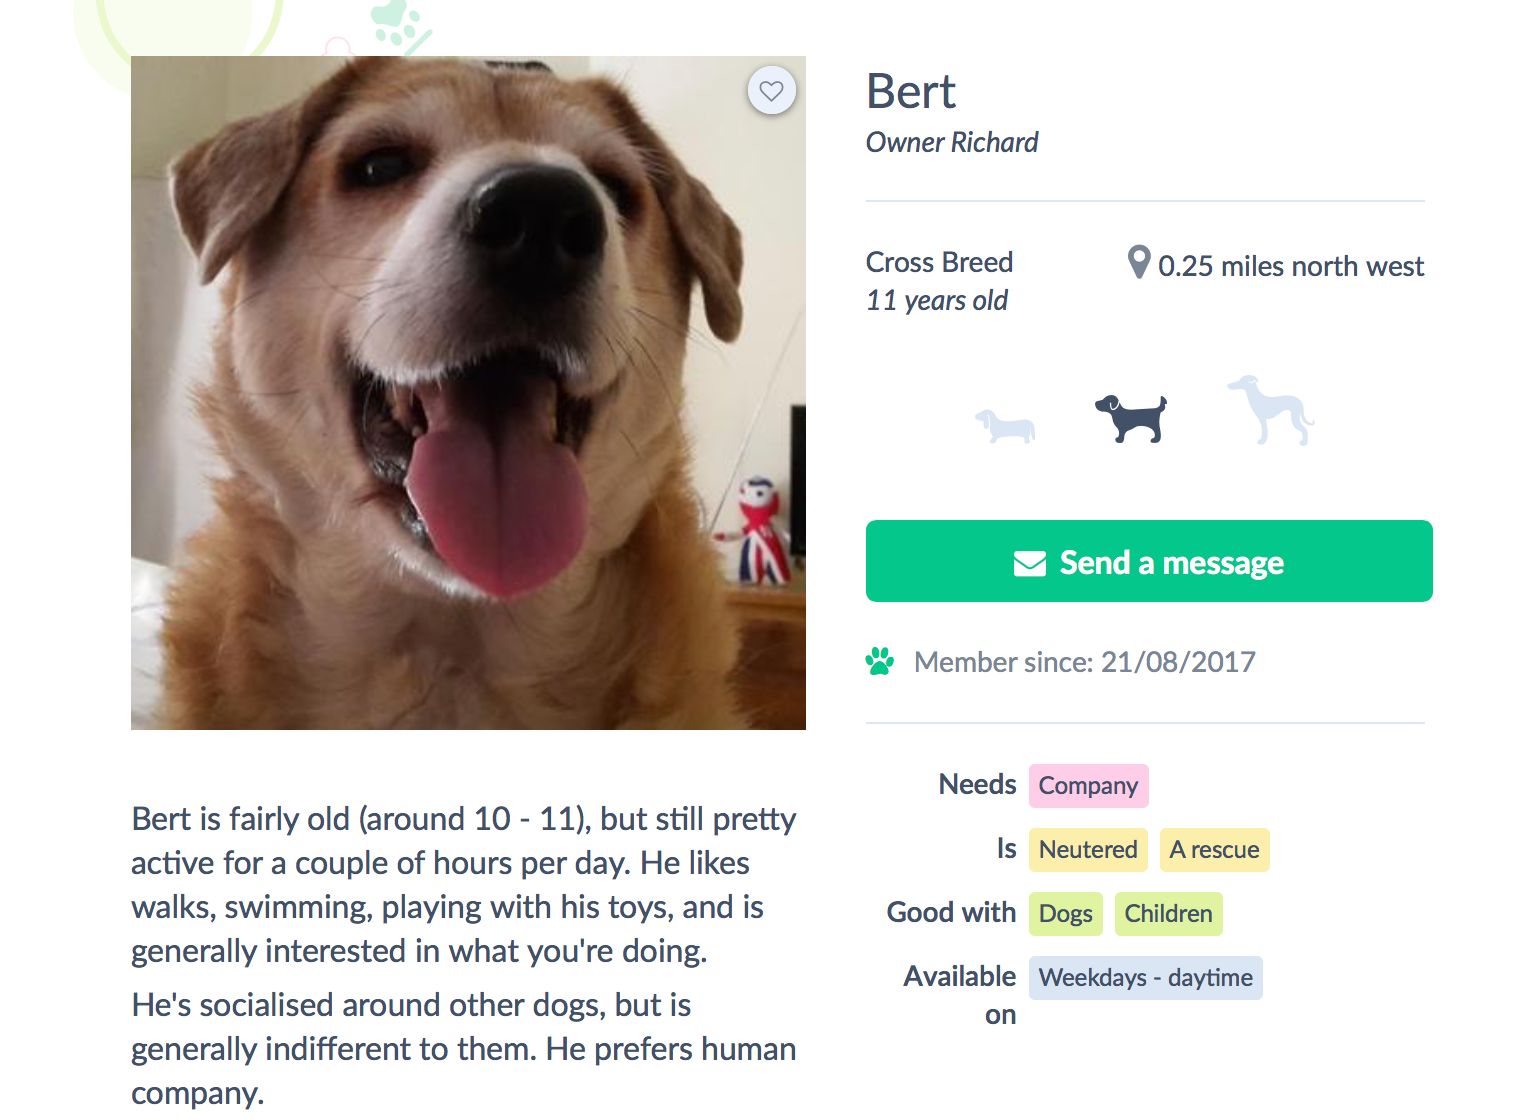Select the small dog size icon
Screen dimensions: 1526x1120
click(1006, 426)
